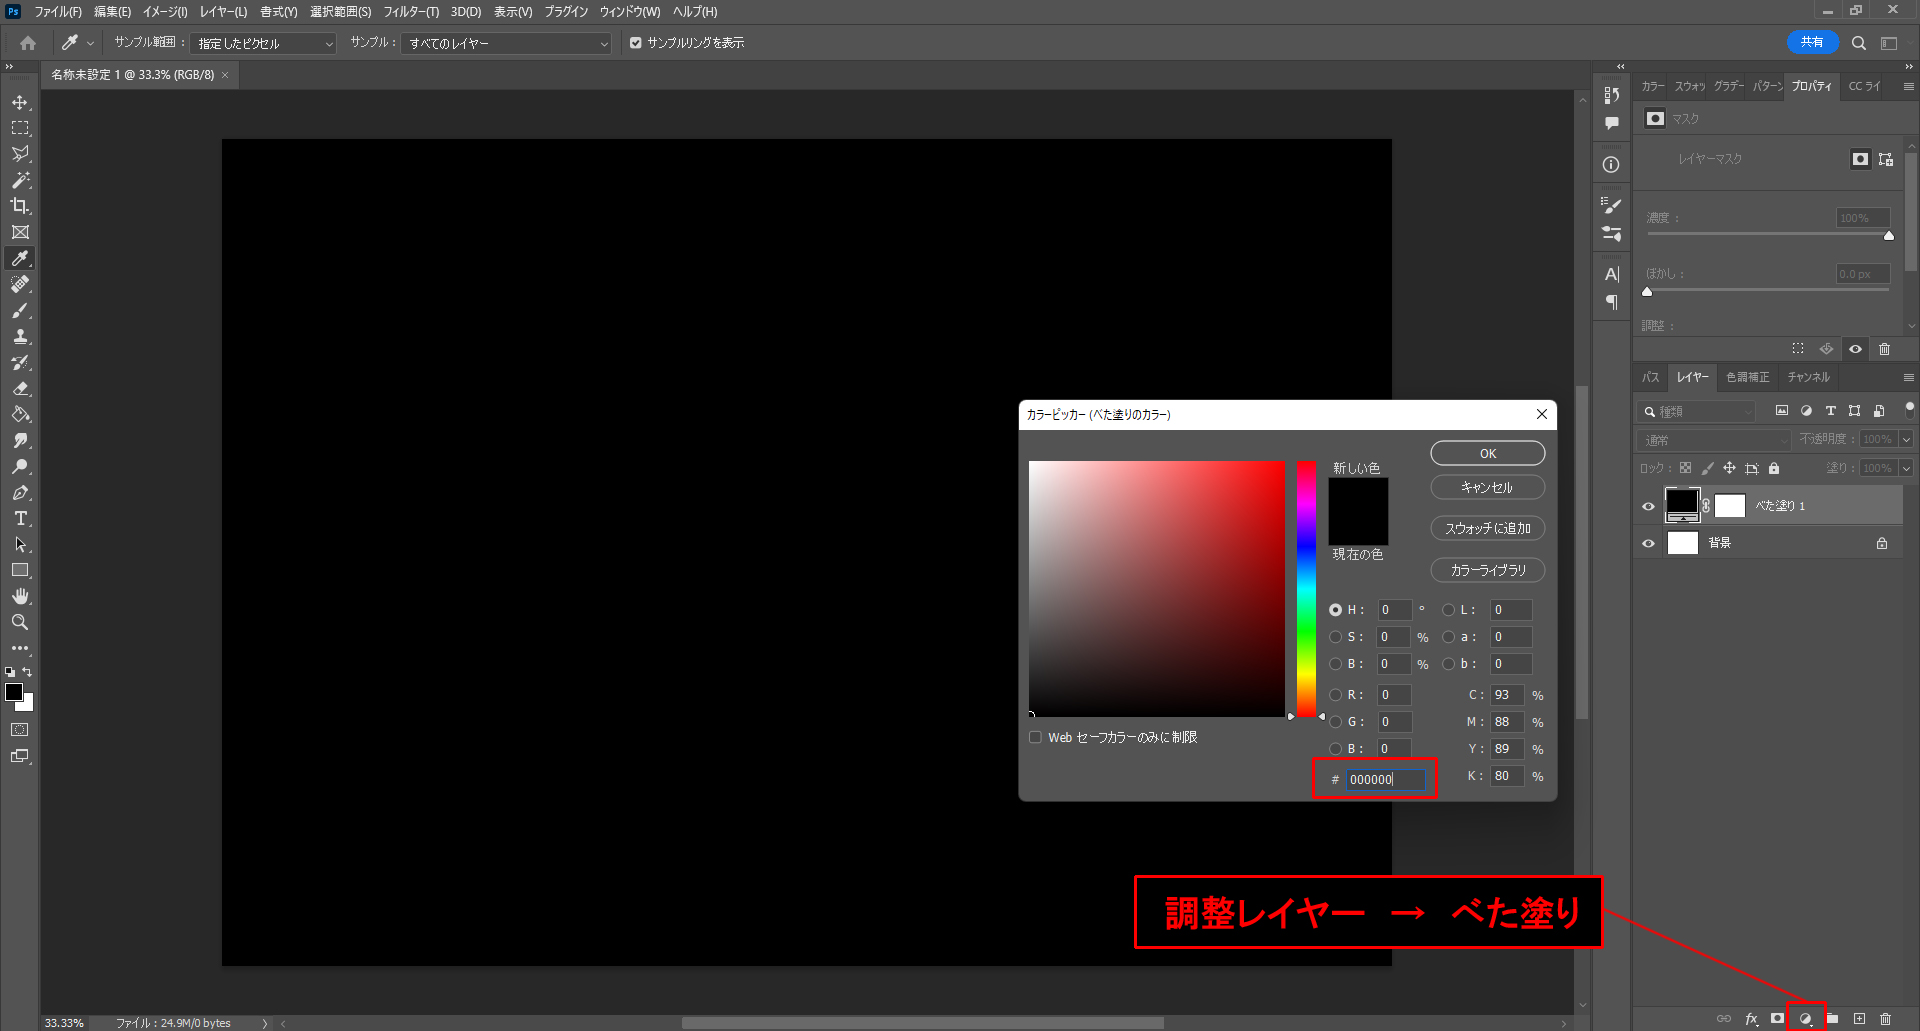Select the Crop tool

pos(20,206)
